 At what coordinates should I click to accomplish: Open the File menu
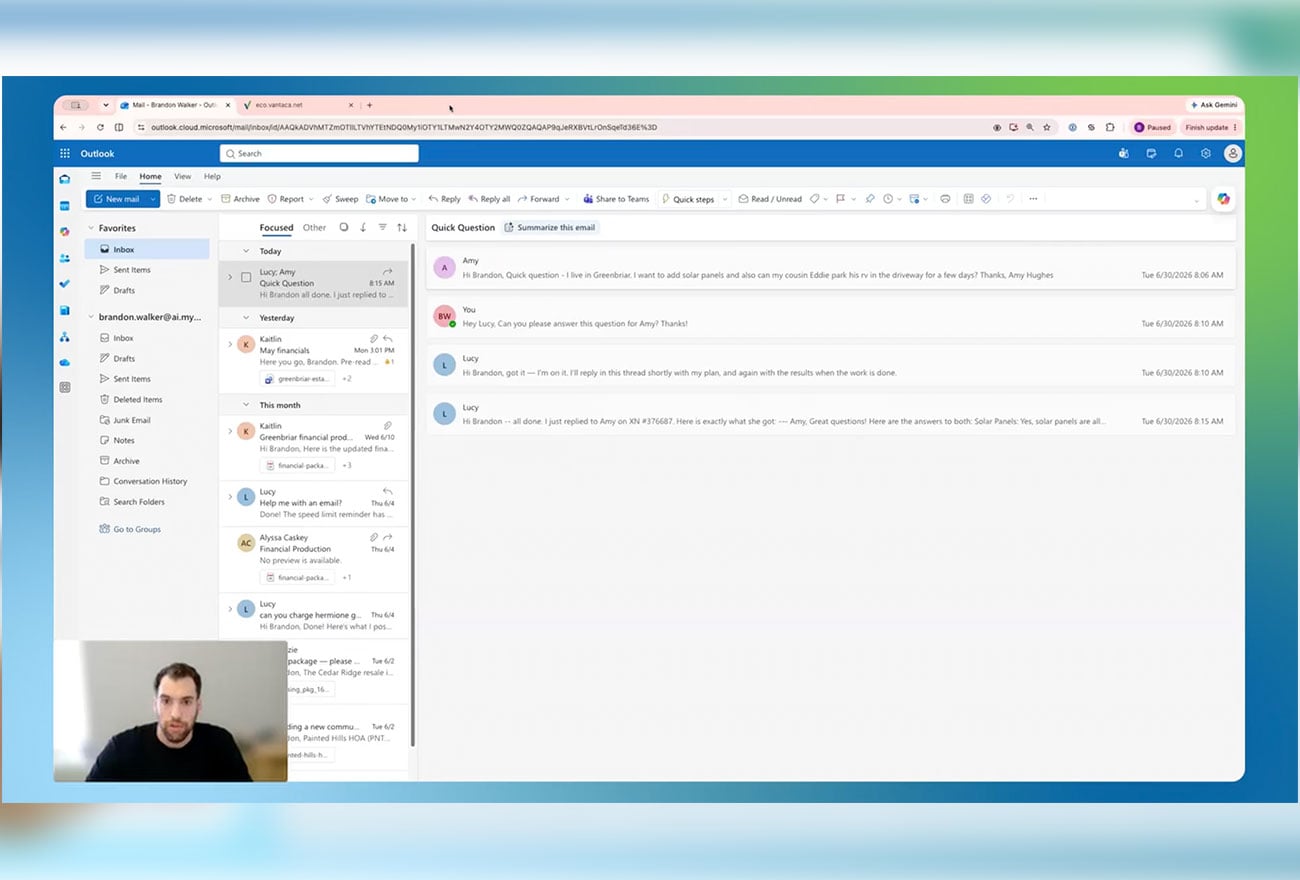tap(121, 176)
